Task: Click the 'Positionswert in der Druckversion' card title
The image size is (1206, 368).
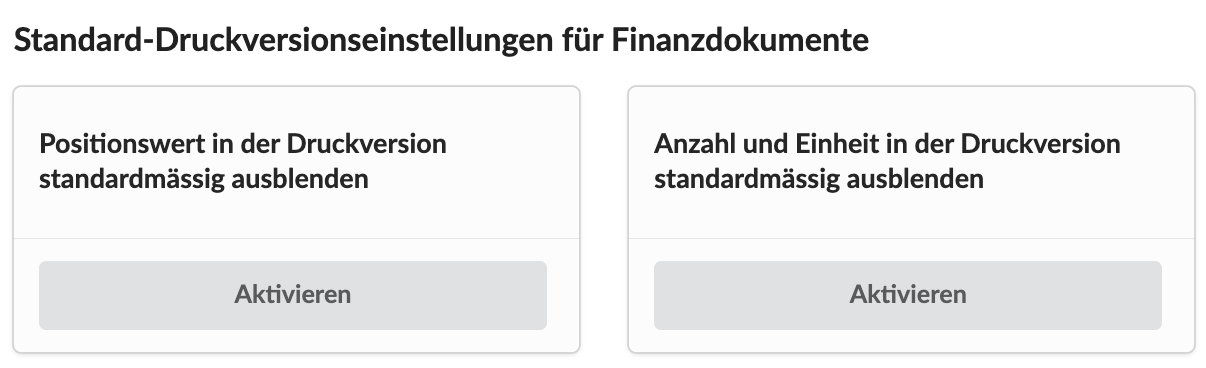Action: pyautogui.click(x=243, y=144)
